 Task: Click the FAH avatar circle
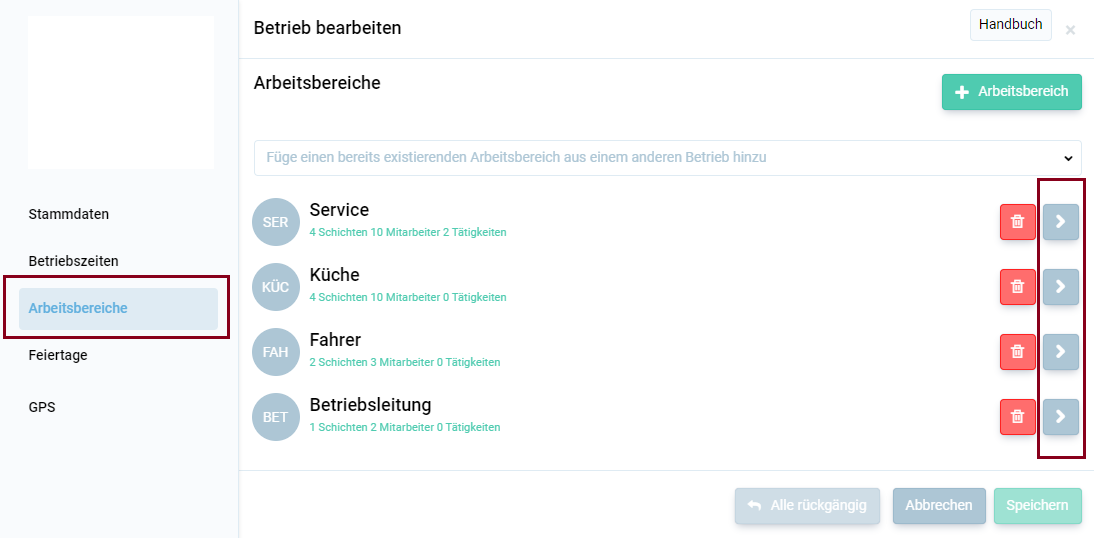pyautogui.click(x=276, y=352)
